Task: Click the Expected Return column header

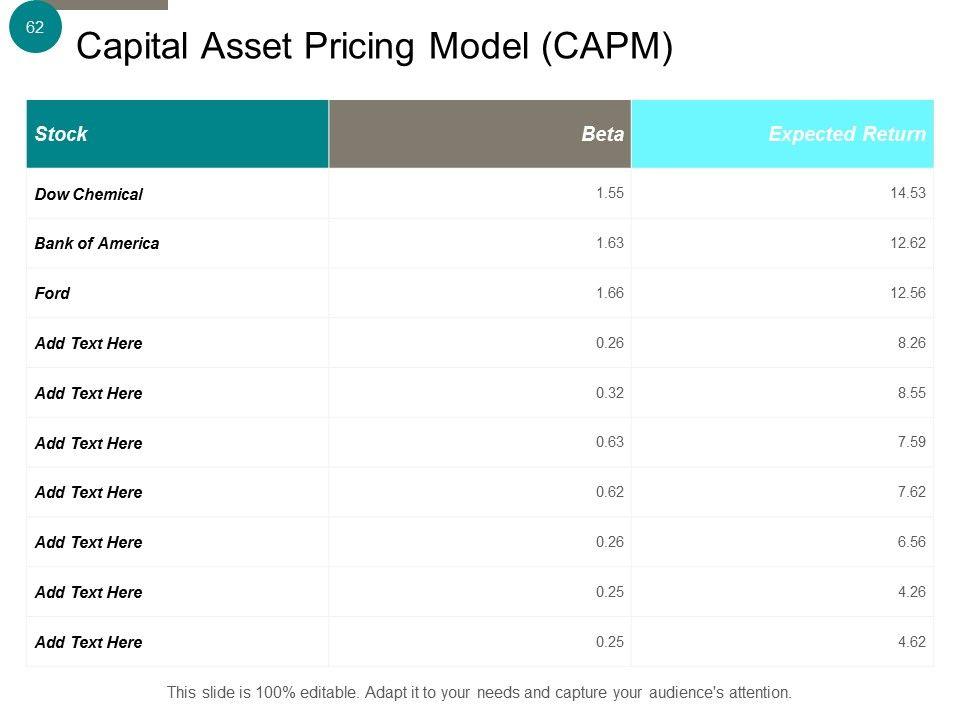Action: 846,134
